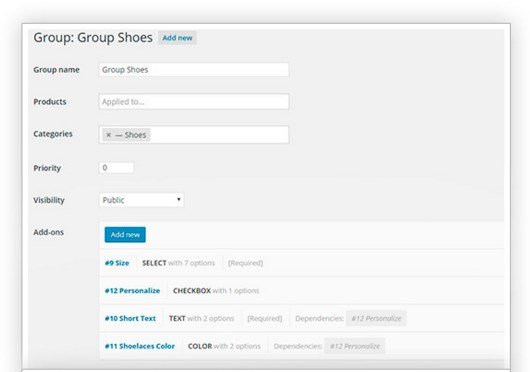
Task: Click the 'TEXT with 2 options' text
Action: pos(201,318)
